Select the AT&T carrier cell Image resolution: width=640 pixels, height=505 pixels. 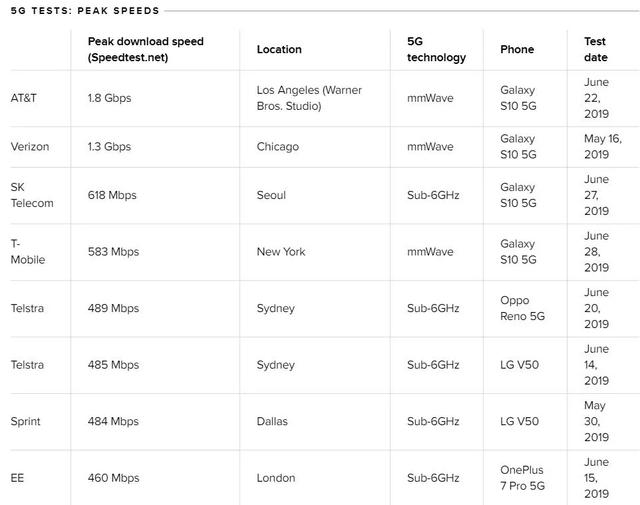(29, 98)
